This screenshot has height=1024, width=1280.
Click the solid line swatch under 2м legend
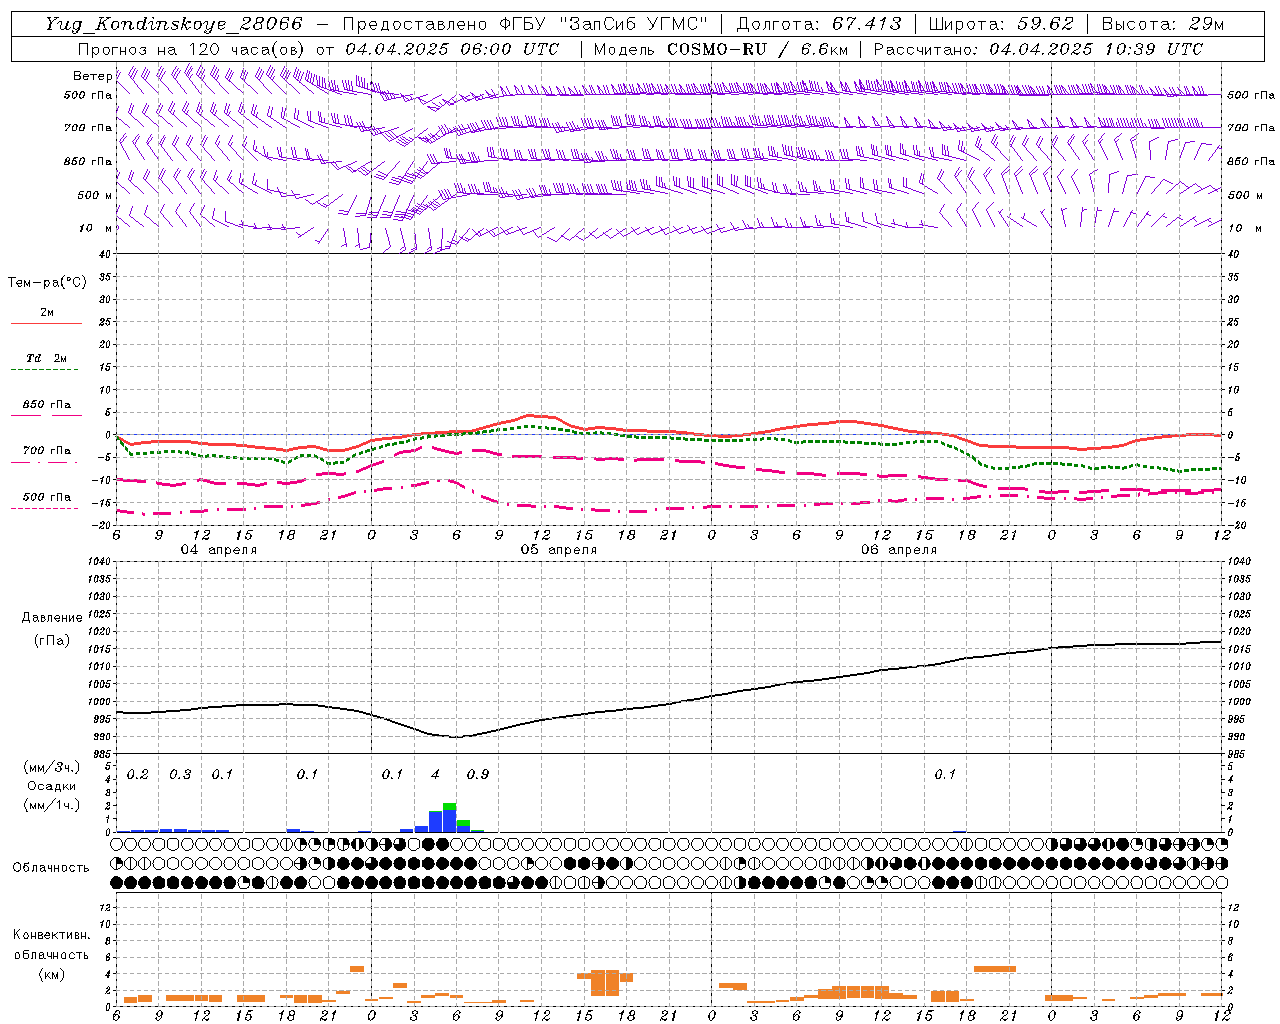pos(46,323)
